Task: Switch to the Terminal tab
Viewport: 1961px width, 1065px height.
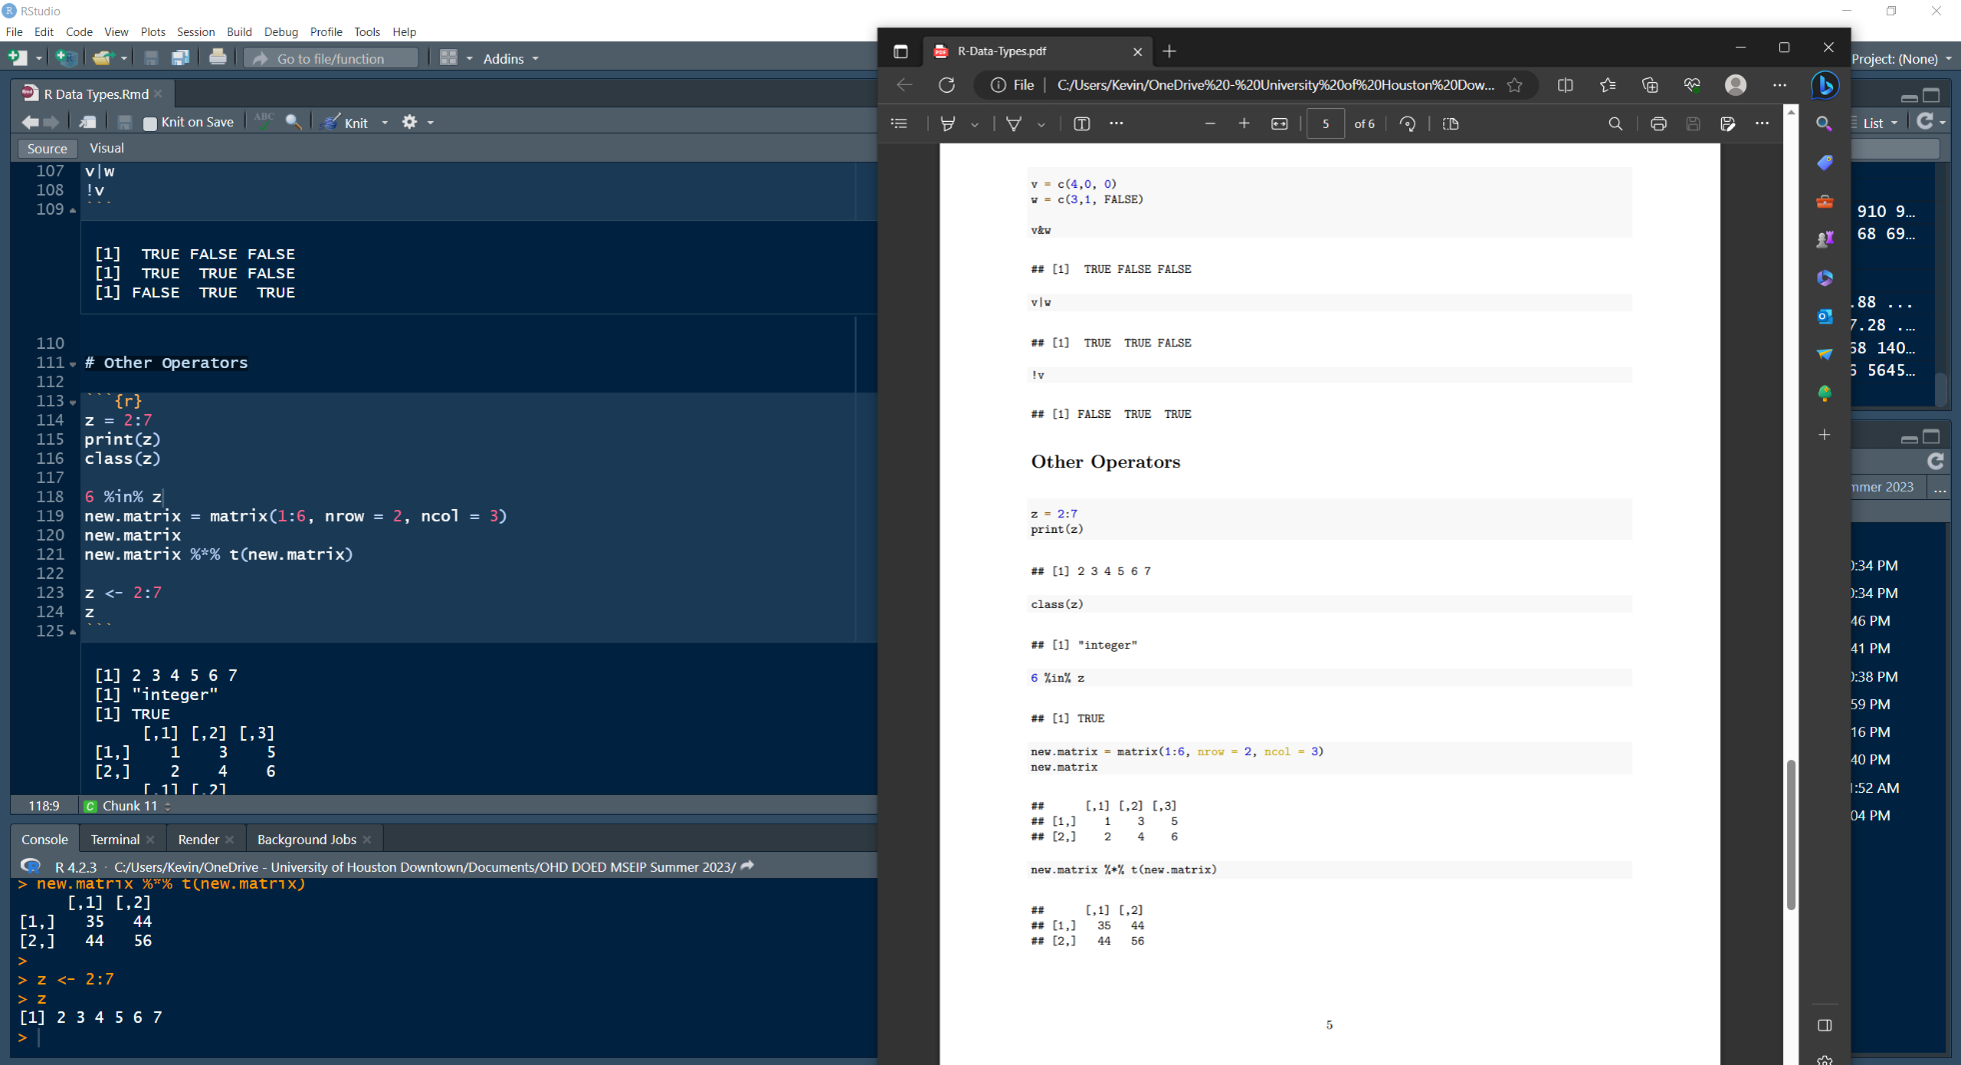Action: pos(115,839)
